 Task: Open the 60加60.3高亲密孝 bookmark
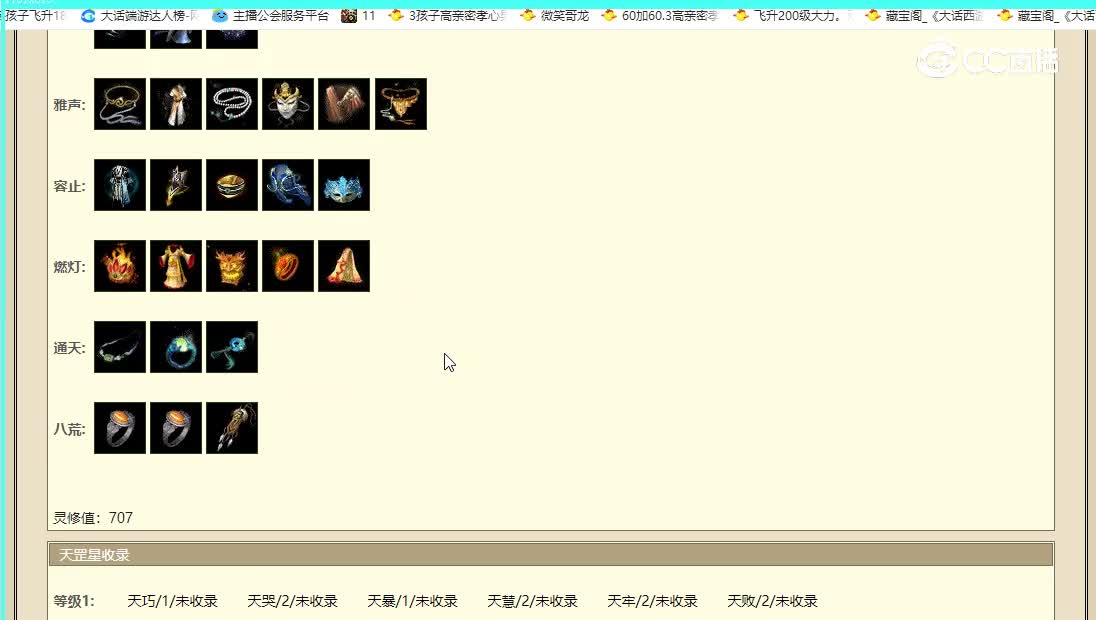661,15
